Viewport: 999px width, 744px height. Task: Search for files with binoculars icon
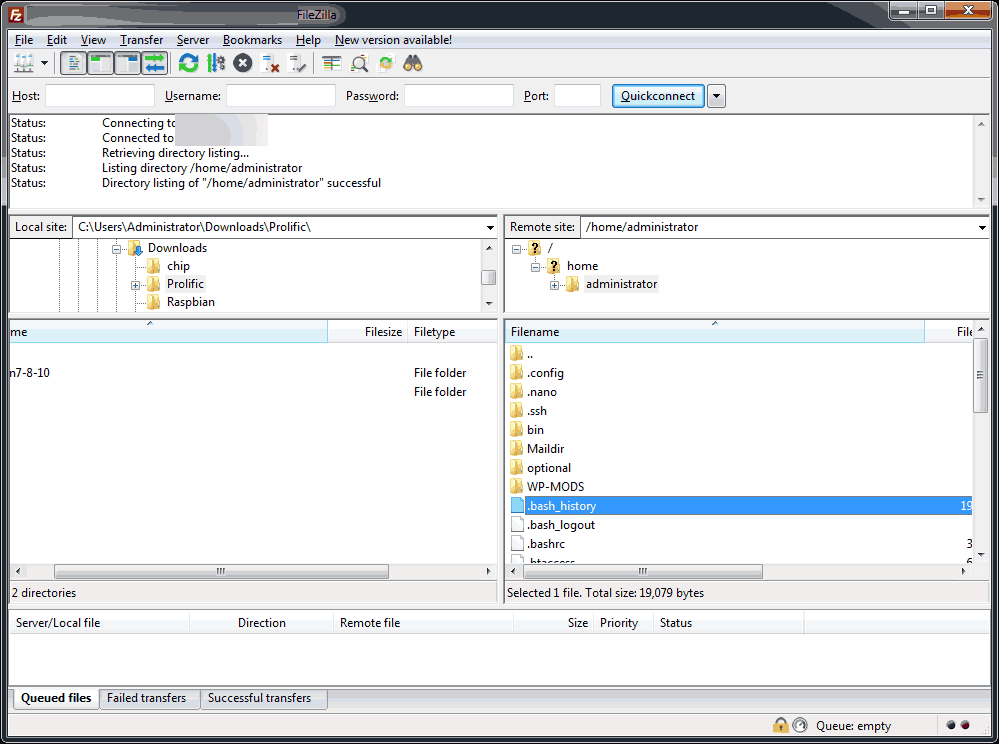[x=413, y=63]
